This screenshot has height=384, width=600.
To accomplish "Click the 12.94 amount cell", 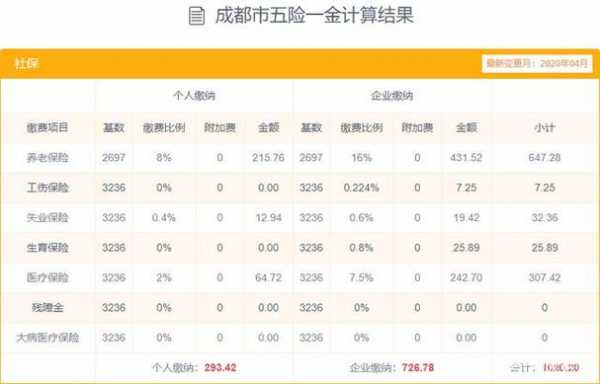I will click(268, 218).
